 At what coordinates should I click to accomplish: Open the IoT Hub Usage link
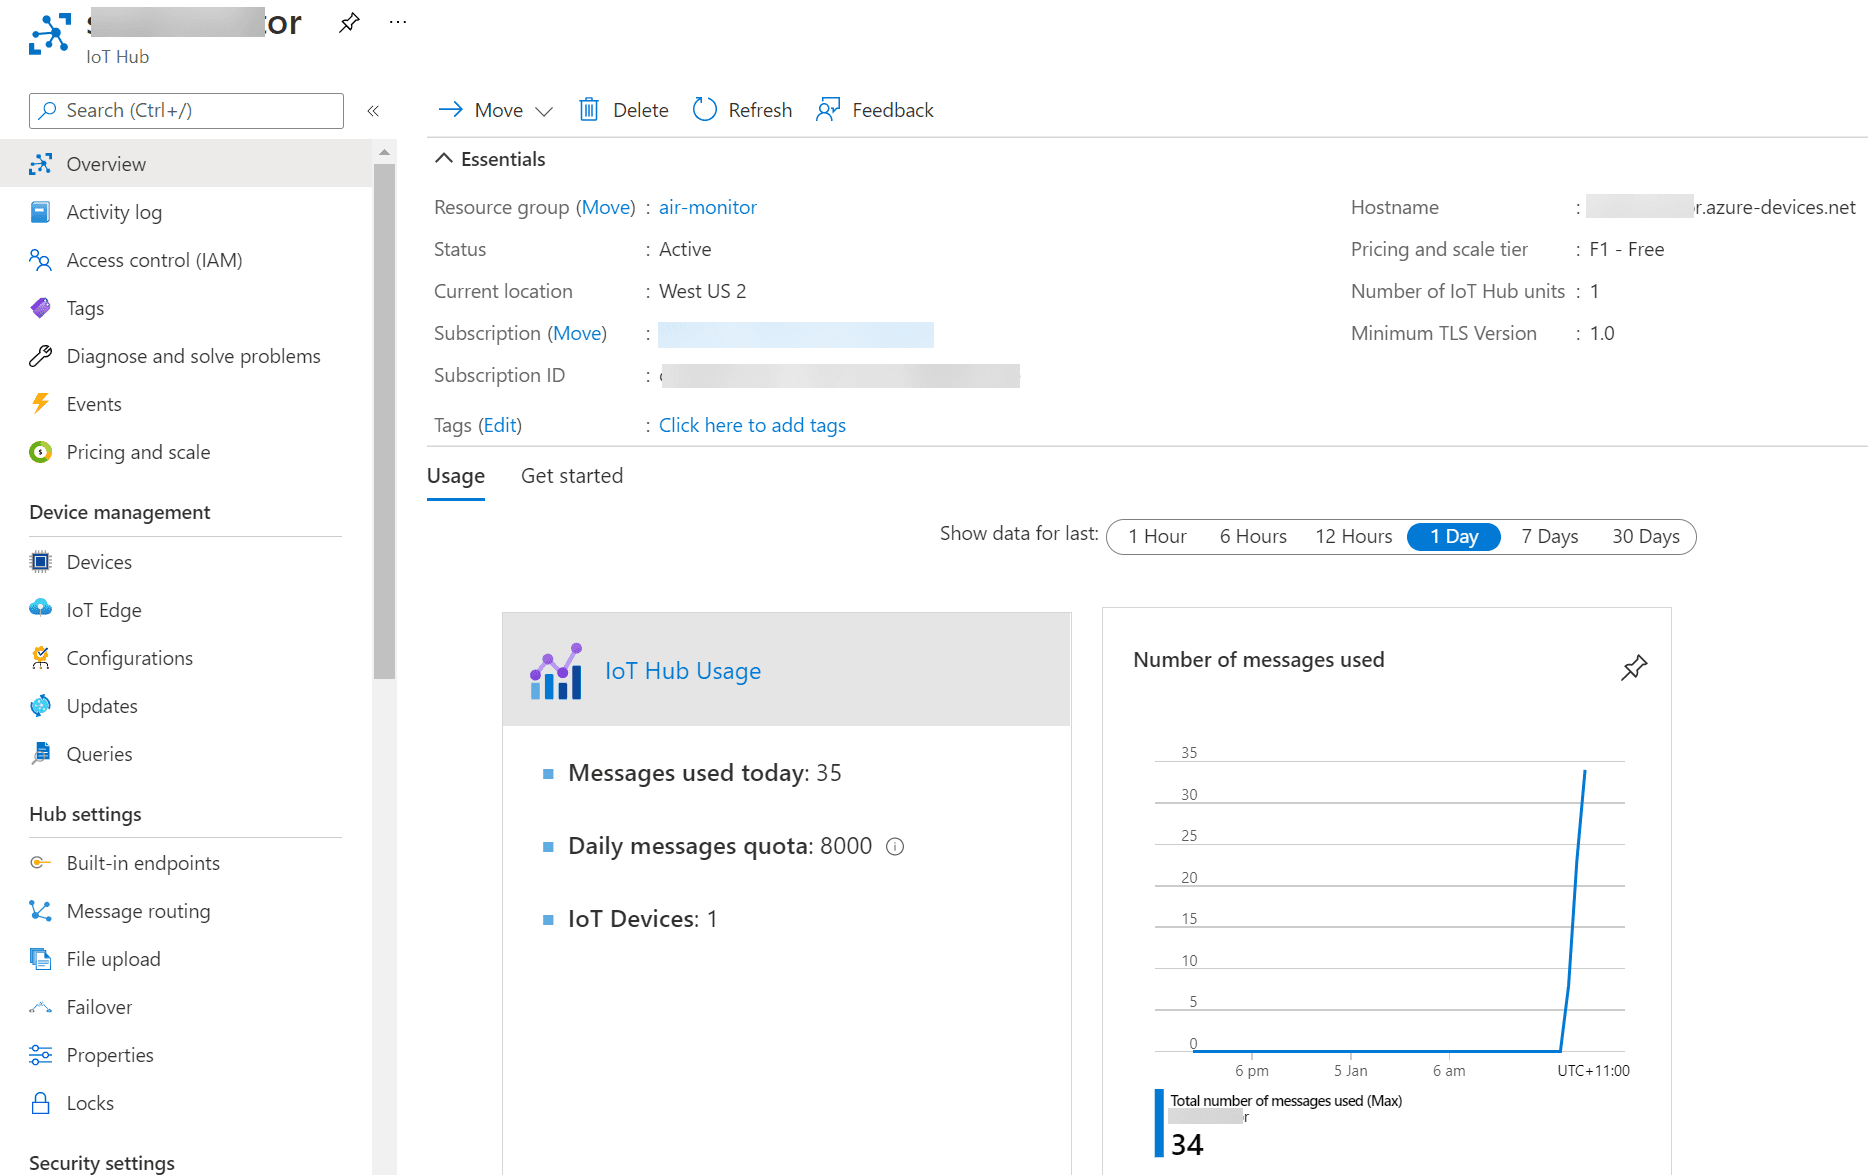[683, 671]
